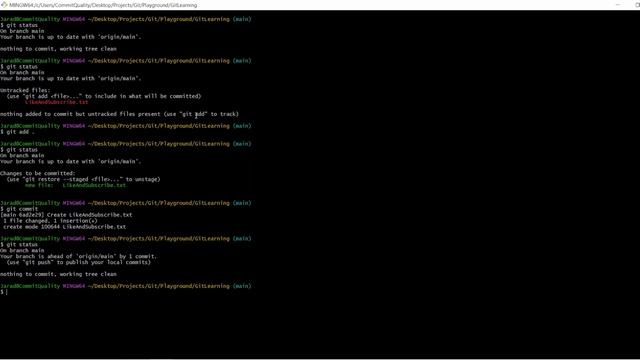Screen dimensions: 640x360
Task: Click the 'Untracked files:' line
Action: pos(25,90)
